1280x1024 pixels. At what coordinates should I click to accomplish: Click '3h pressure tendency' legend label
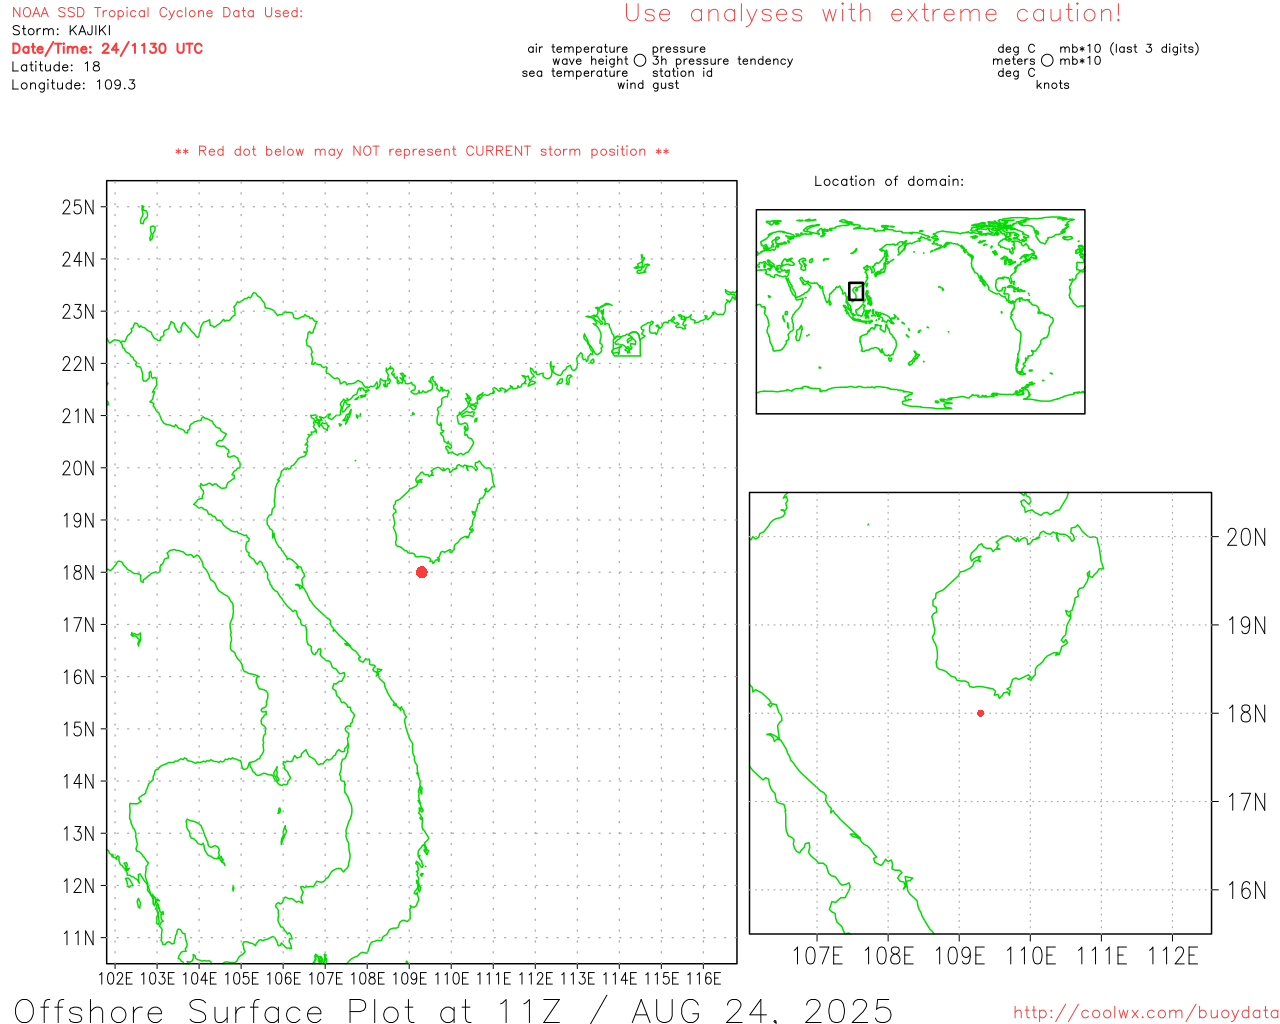tap(723, 61)
